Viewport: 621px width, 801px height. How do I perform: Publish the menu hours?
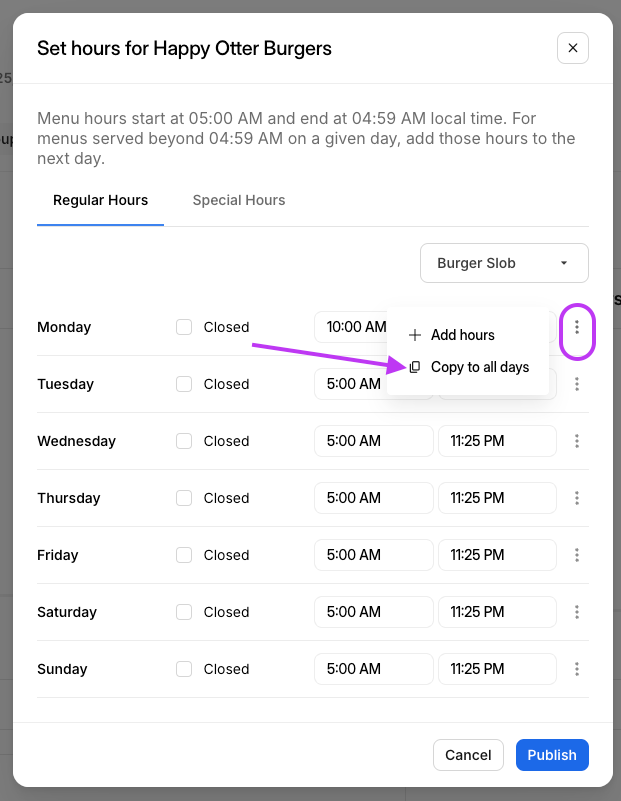pyautogui.click(x=552, y=755)
